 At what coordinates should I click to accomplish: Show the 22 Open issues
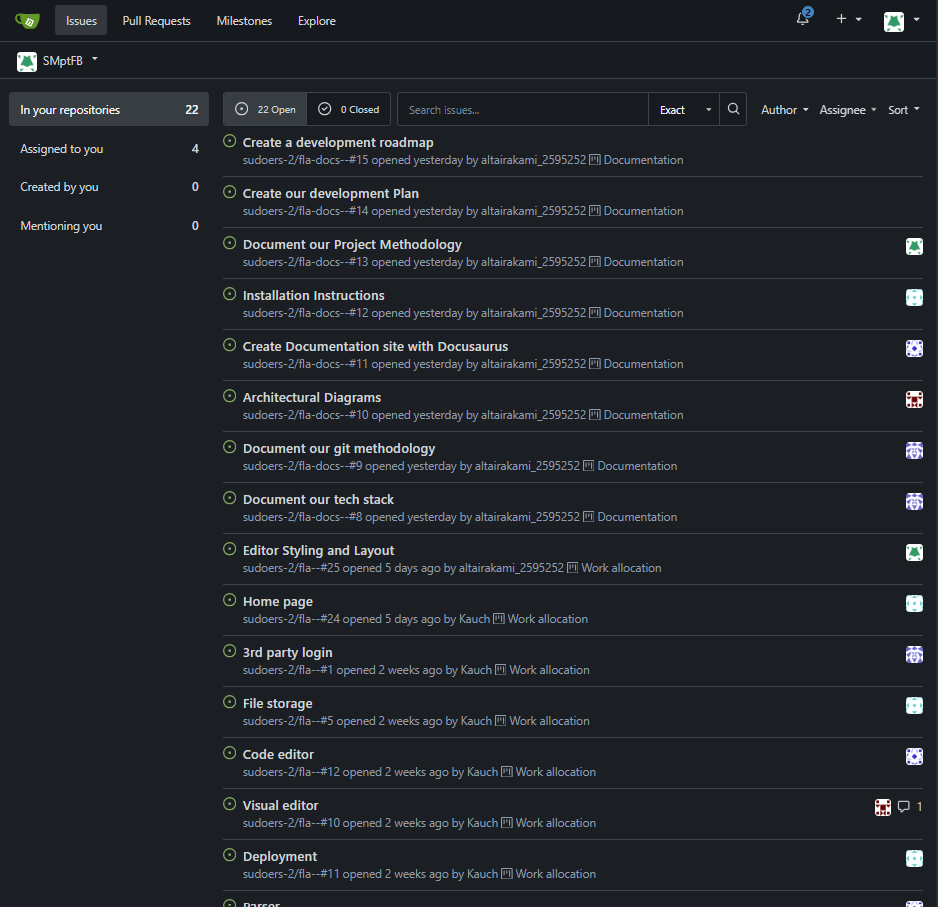point(265,109)
